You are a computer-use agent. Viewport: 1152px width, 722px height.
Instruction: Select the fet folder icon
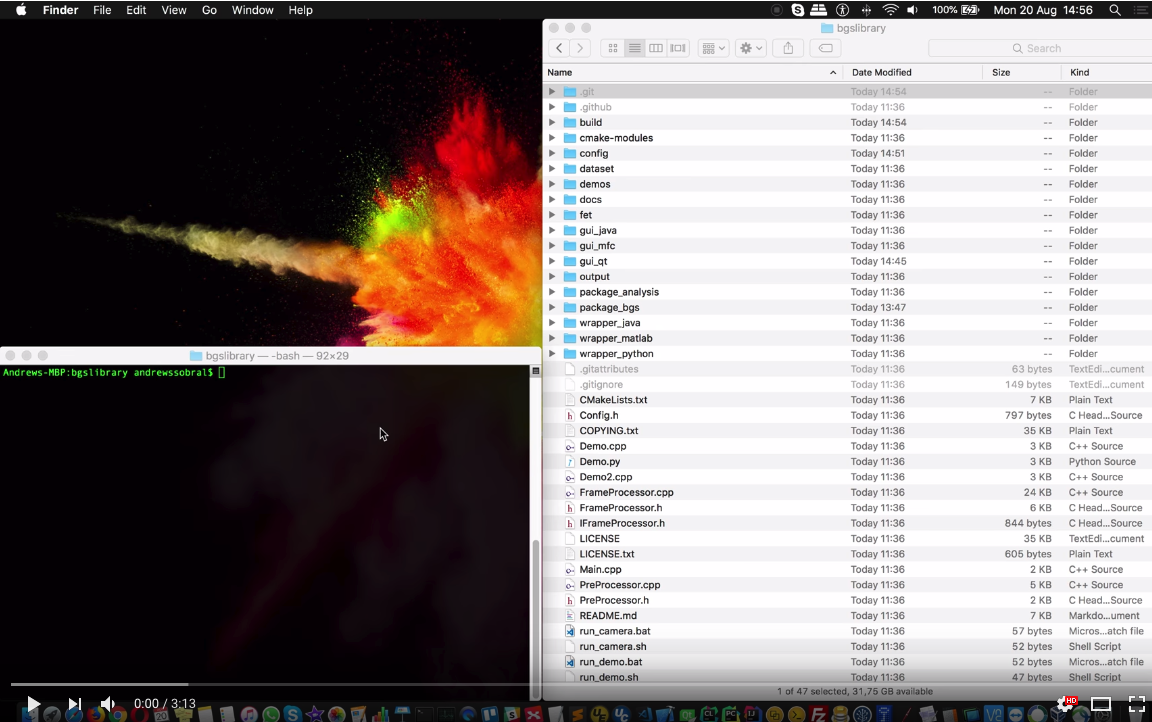click(569, 215)
